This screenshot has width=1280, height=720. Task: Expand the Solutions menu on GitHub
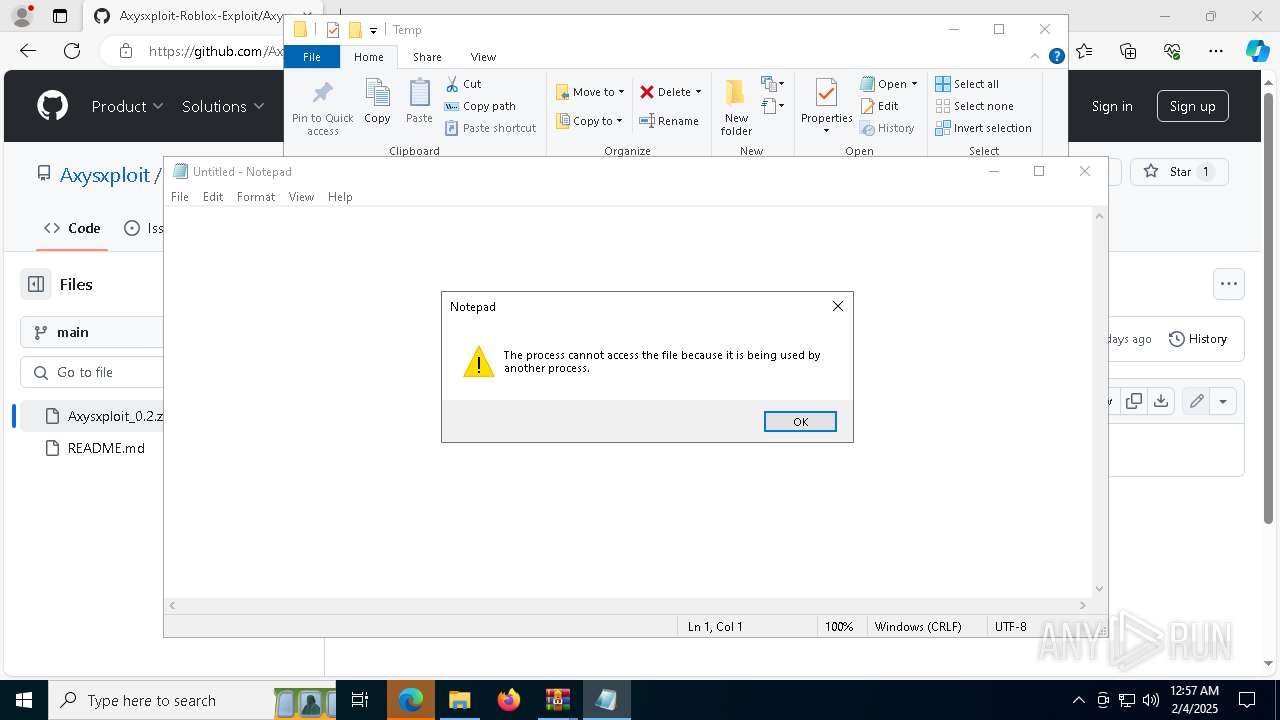pyautogui.click(x=223, y=106)
